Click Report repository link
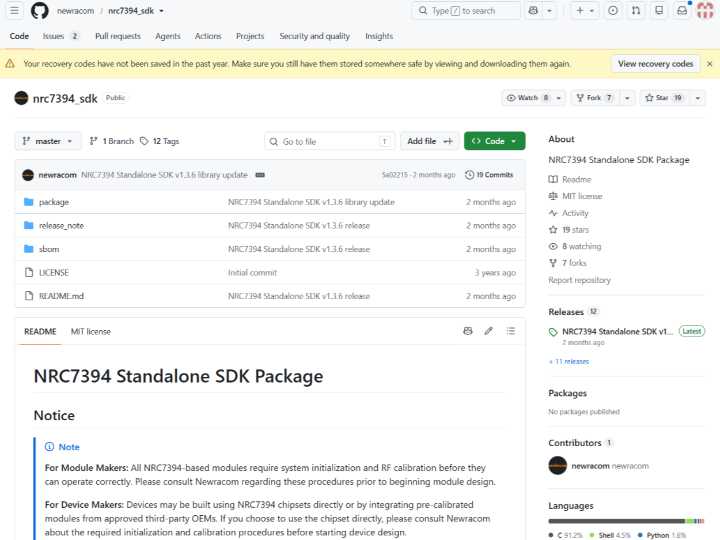Screen dimensions: 720x540 pyautogui.click(x=579, y=280)
